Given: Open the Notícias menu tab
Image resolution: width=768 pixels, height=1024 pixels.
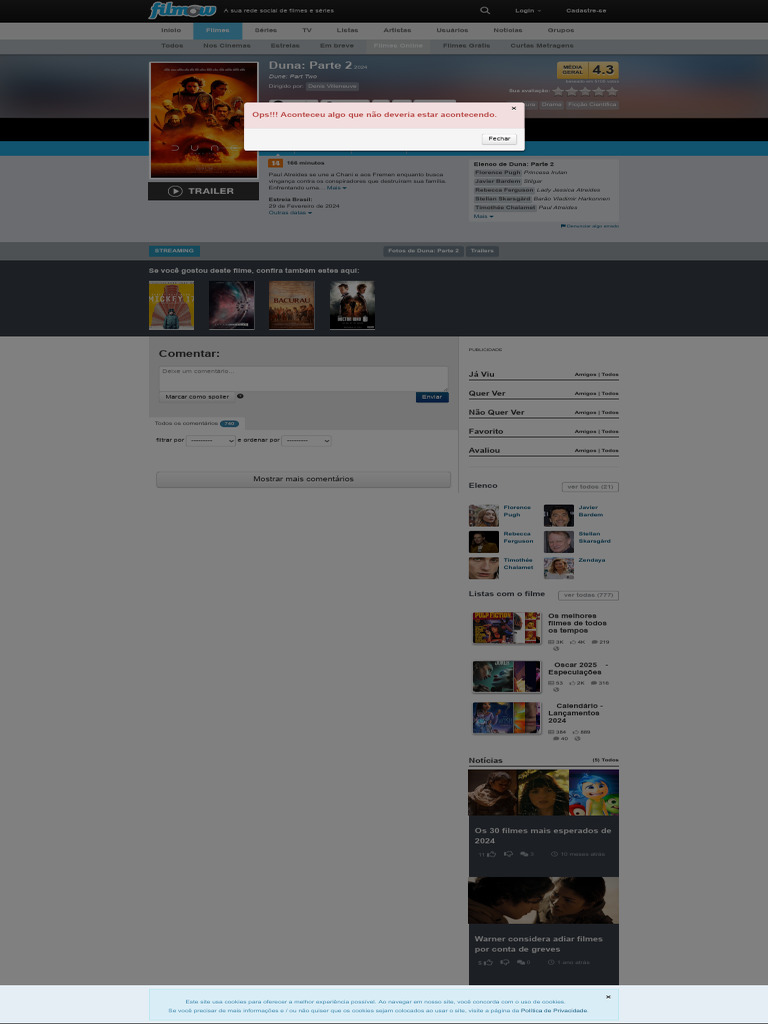Looking at the screenshot, I should (x=507, y=31).
